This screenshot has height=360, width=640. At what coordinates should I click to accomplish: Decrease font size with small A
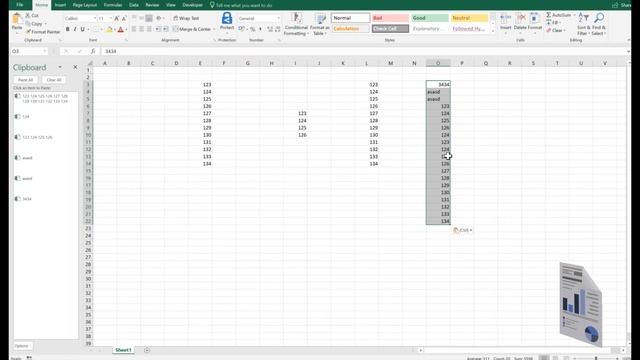pyautogui.click(x=124, y=18)
